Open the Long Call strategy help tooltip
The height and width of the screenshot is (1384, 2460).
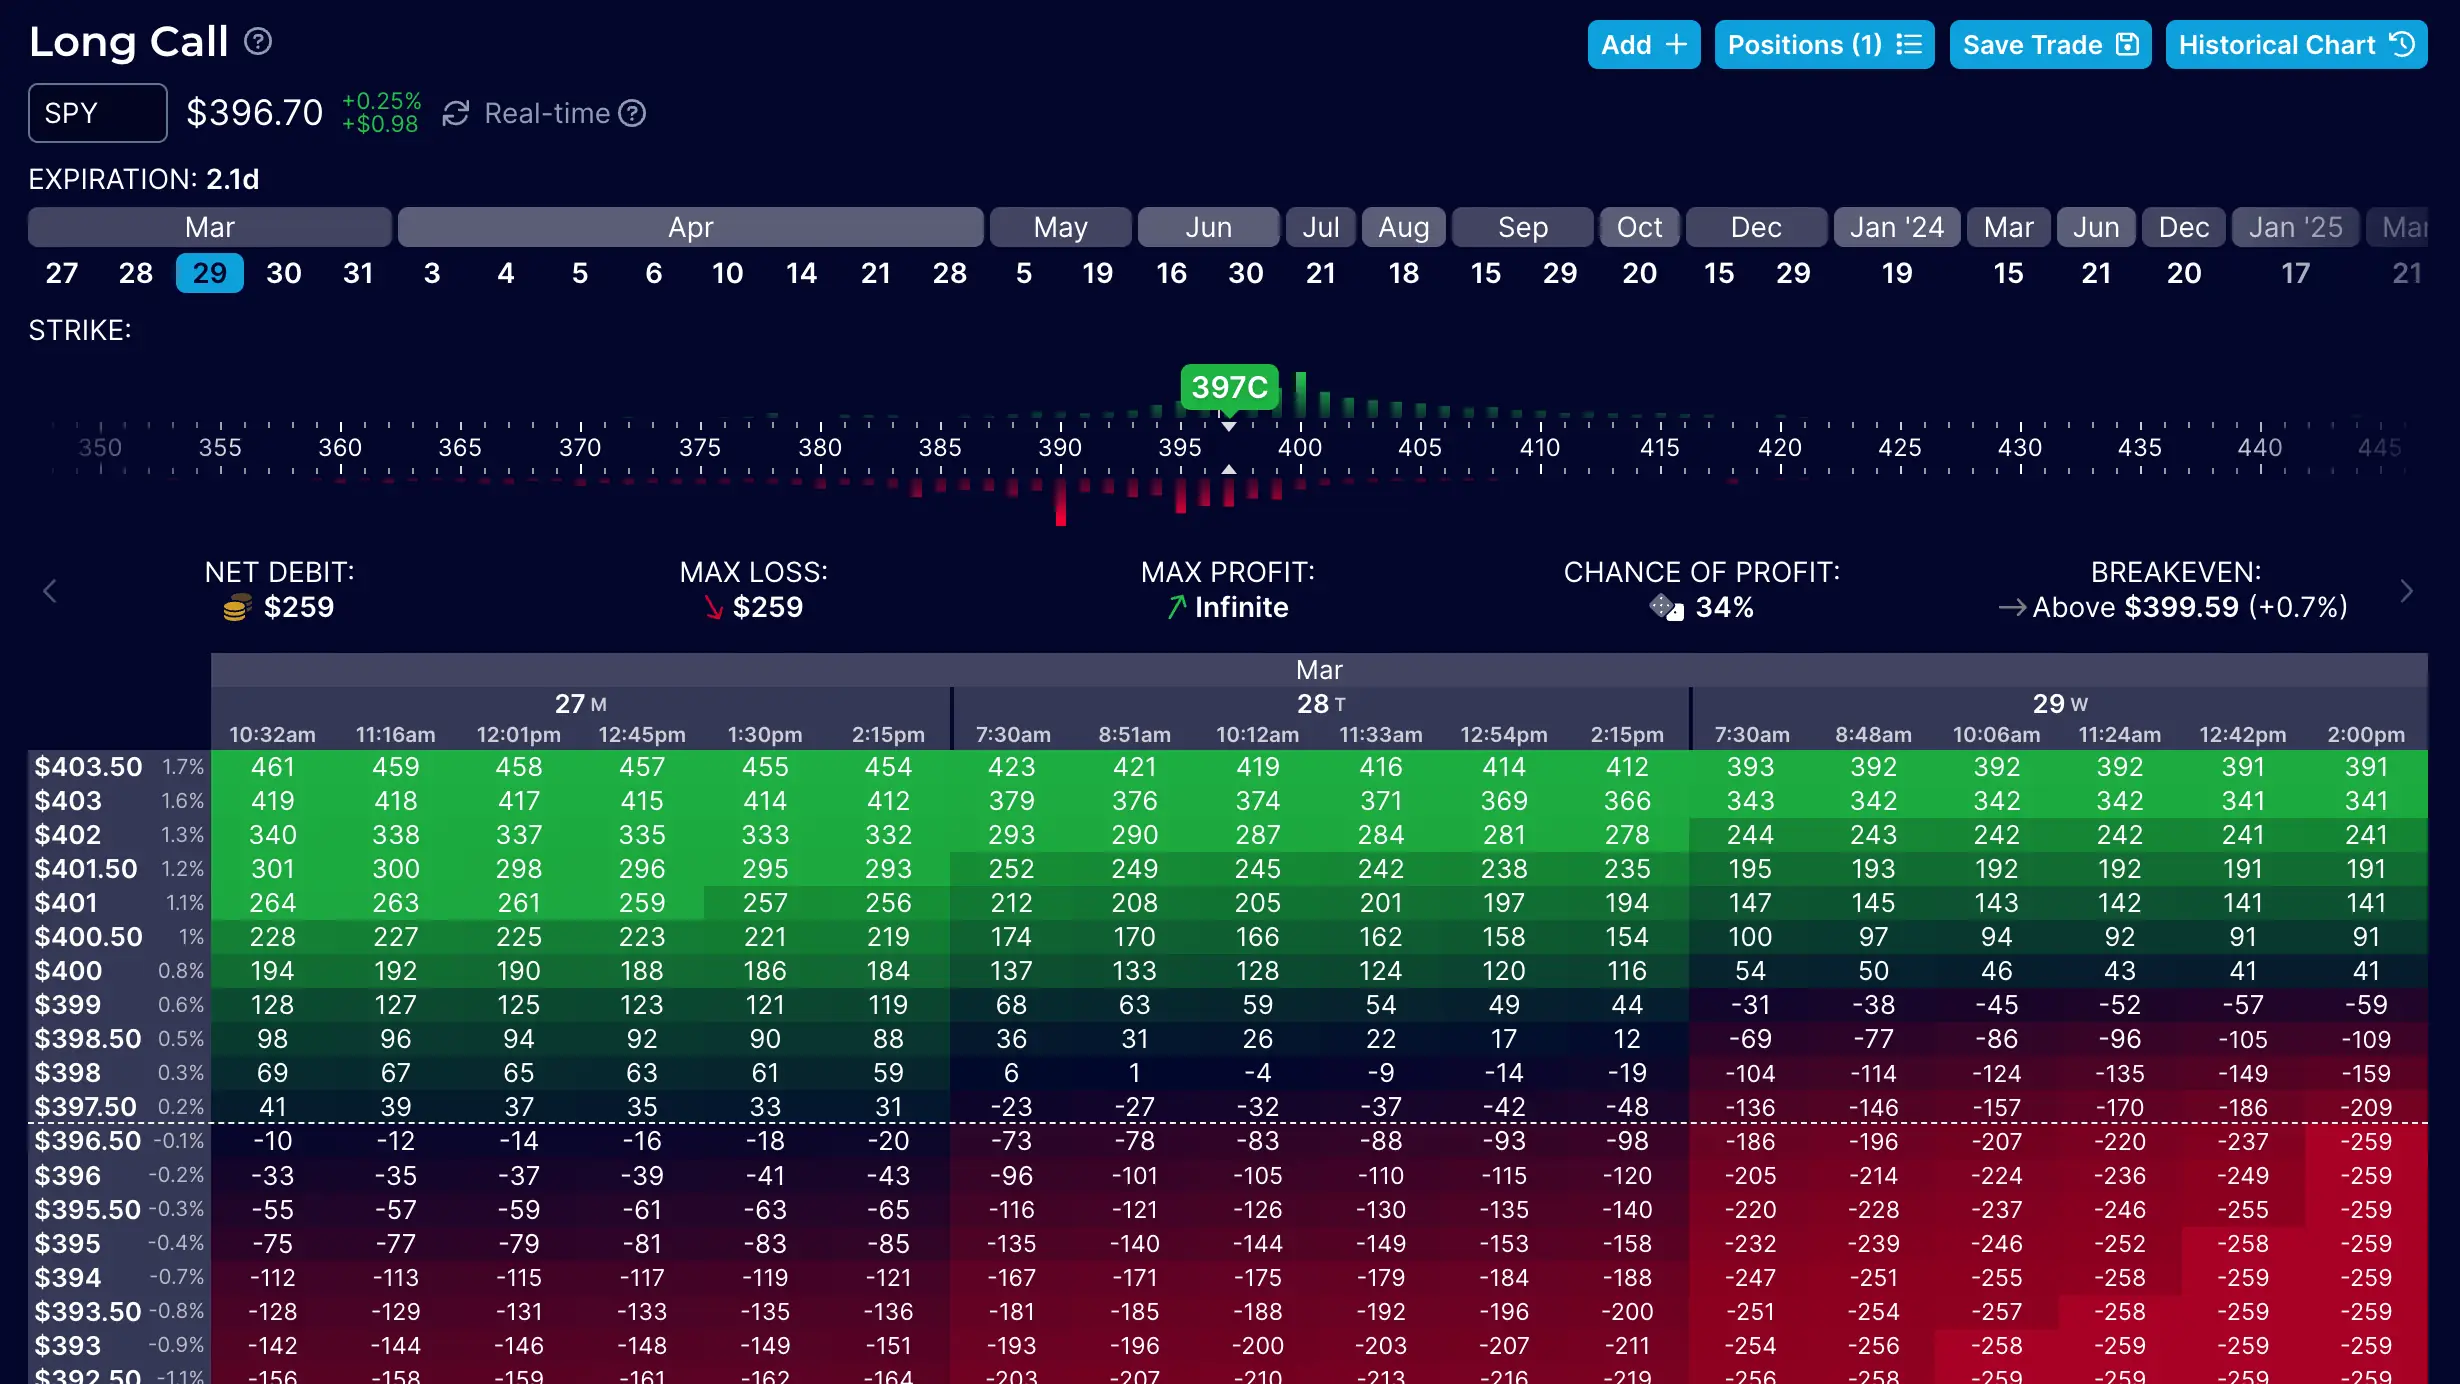point(258,41)
